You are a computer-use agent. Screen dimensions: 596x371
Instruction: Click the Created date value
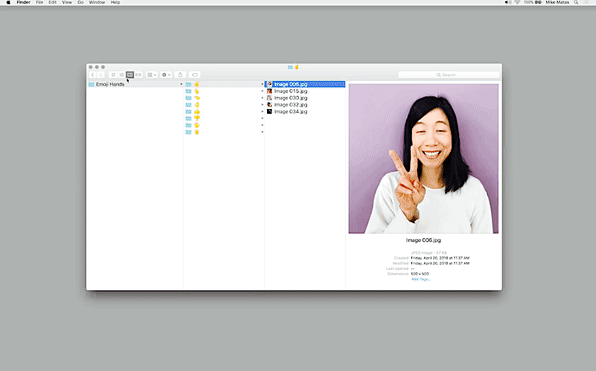[440, 258]
